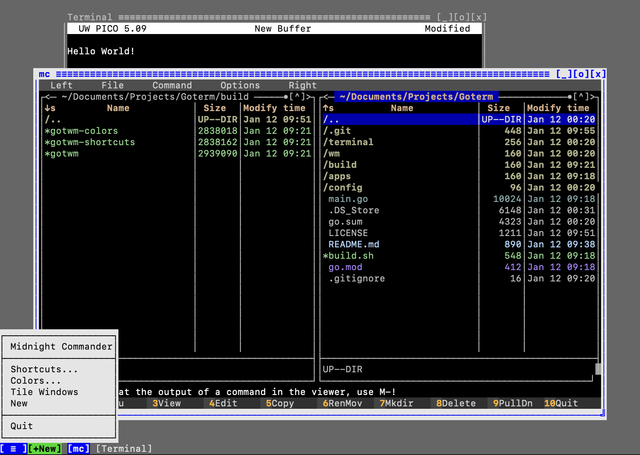Open the Right menu in mc
This screenshot has height=455, width=640.
[302, 85]
